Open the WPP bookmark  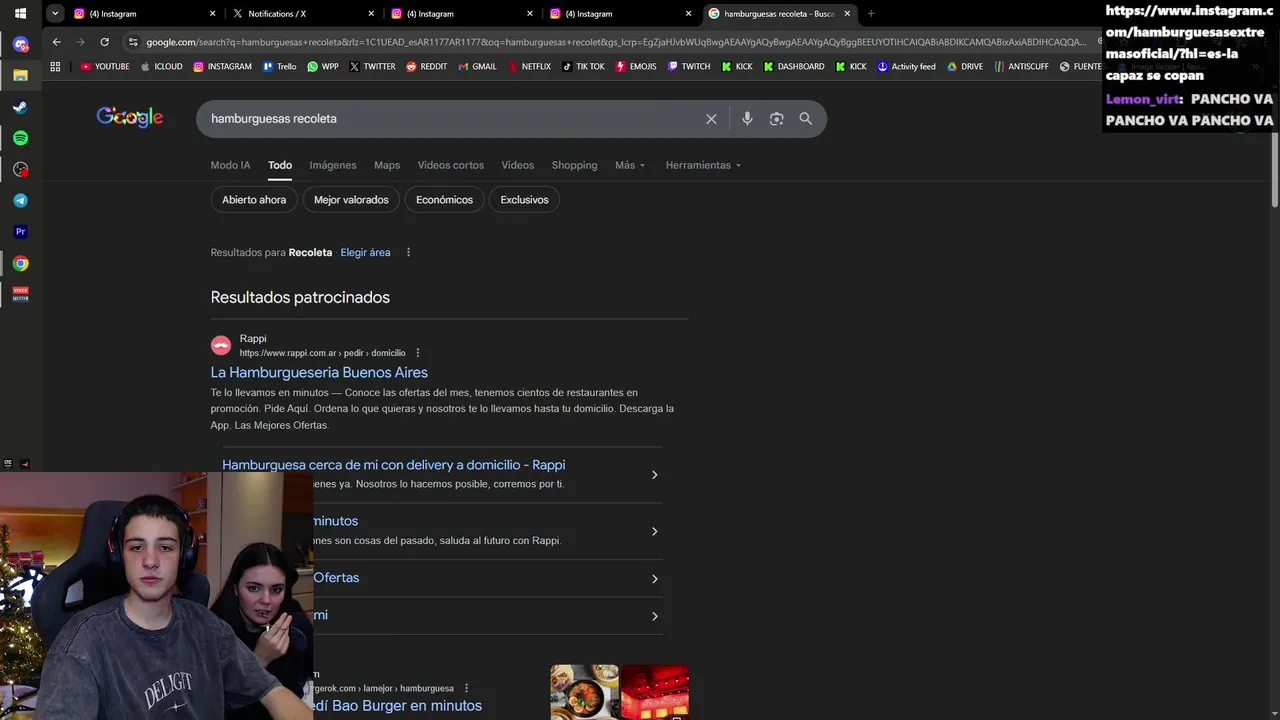click(x=323, y=67)
